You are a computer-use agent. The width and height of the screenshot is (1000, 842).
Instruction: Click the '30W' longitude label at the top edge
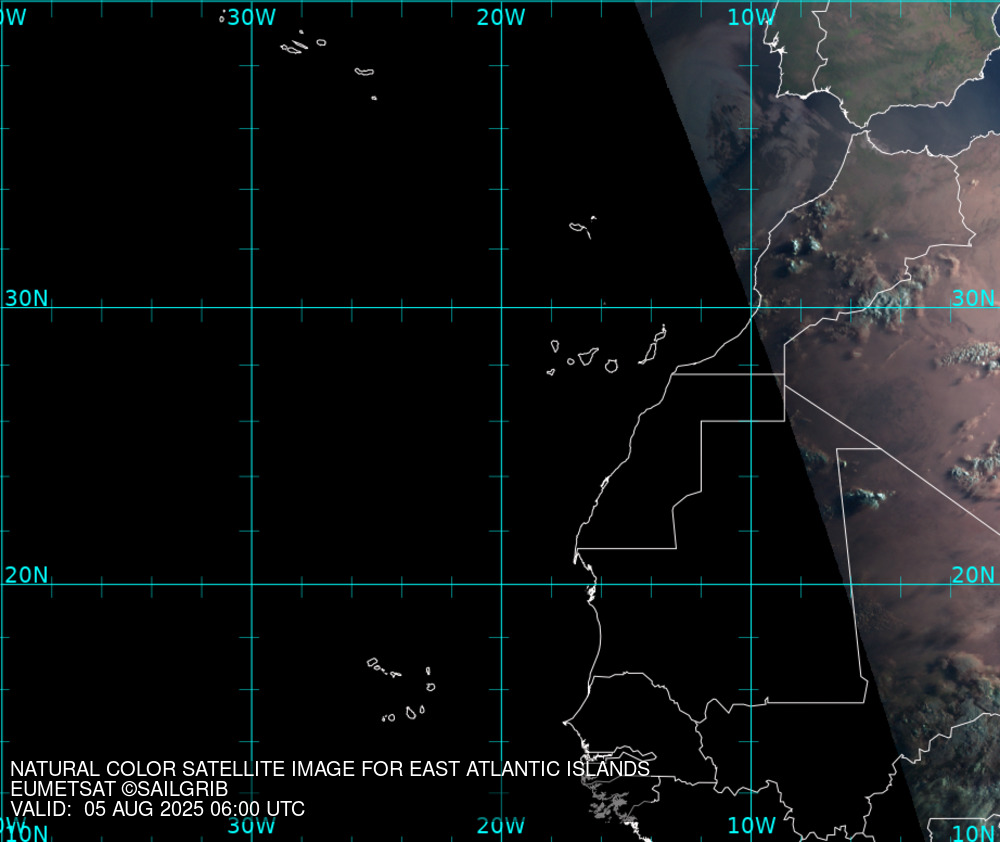click(x=251, y=17)
